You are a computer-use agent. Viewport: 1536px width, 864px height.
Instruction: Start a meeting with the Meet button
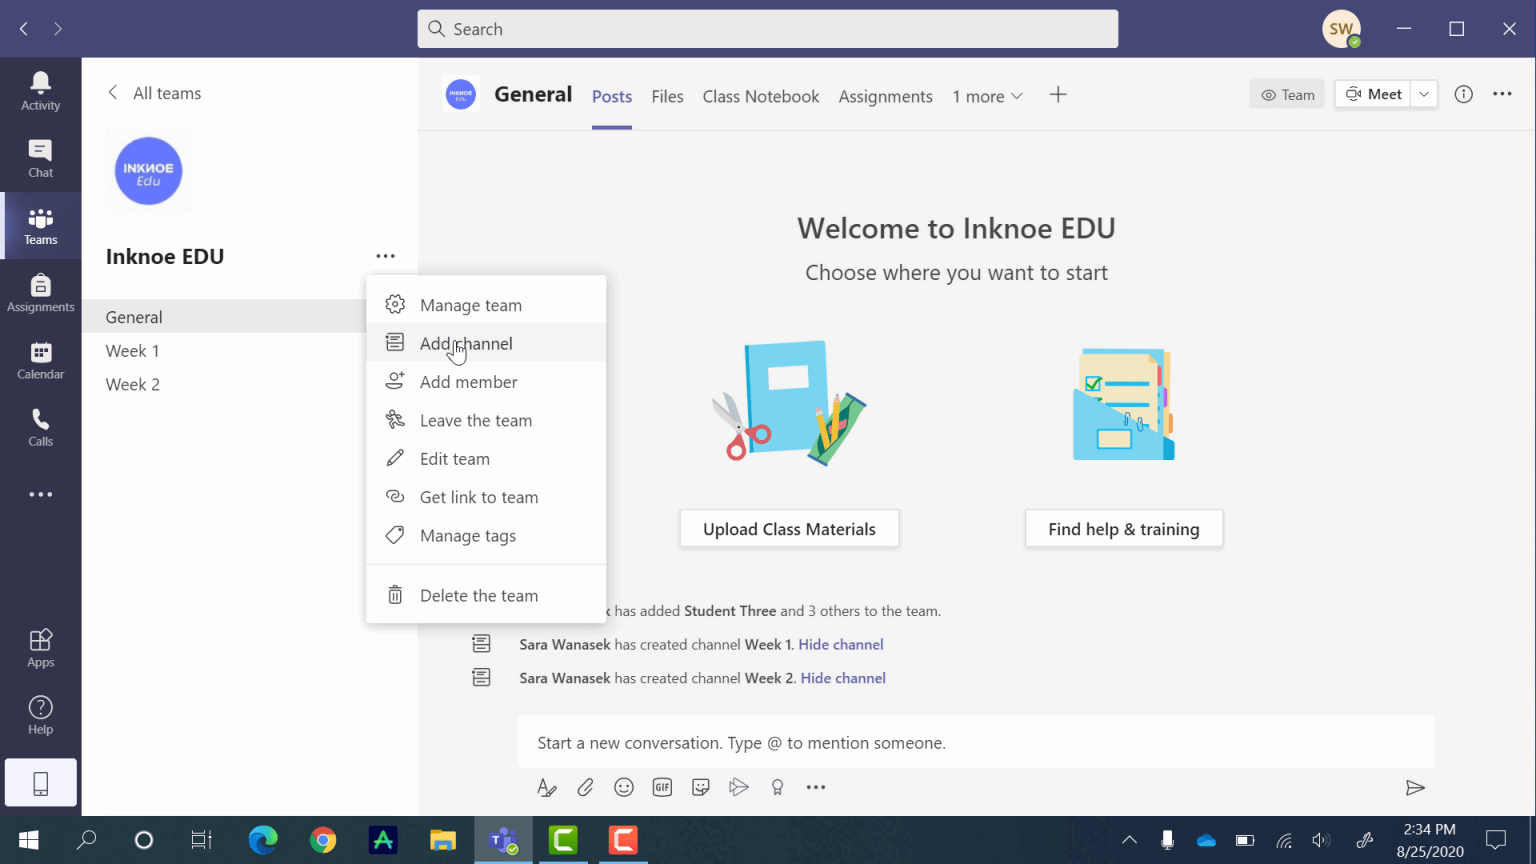coord(1373,94)
